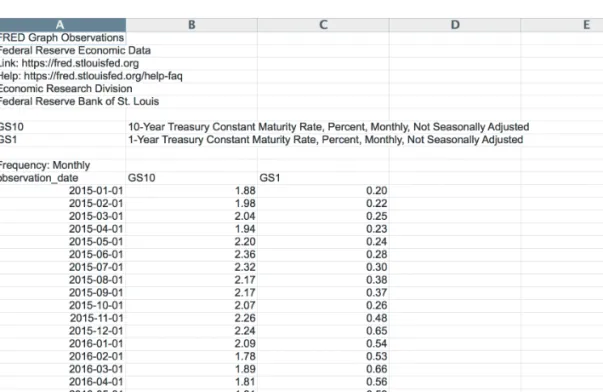Viewport: 603px width, 392px height.
Task: Select the GS10 label in column A
Action: pos(63,127)
